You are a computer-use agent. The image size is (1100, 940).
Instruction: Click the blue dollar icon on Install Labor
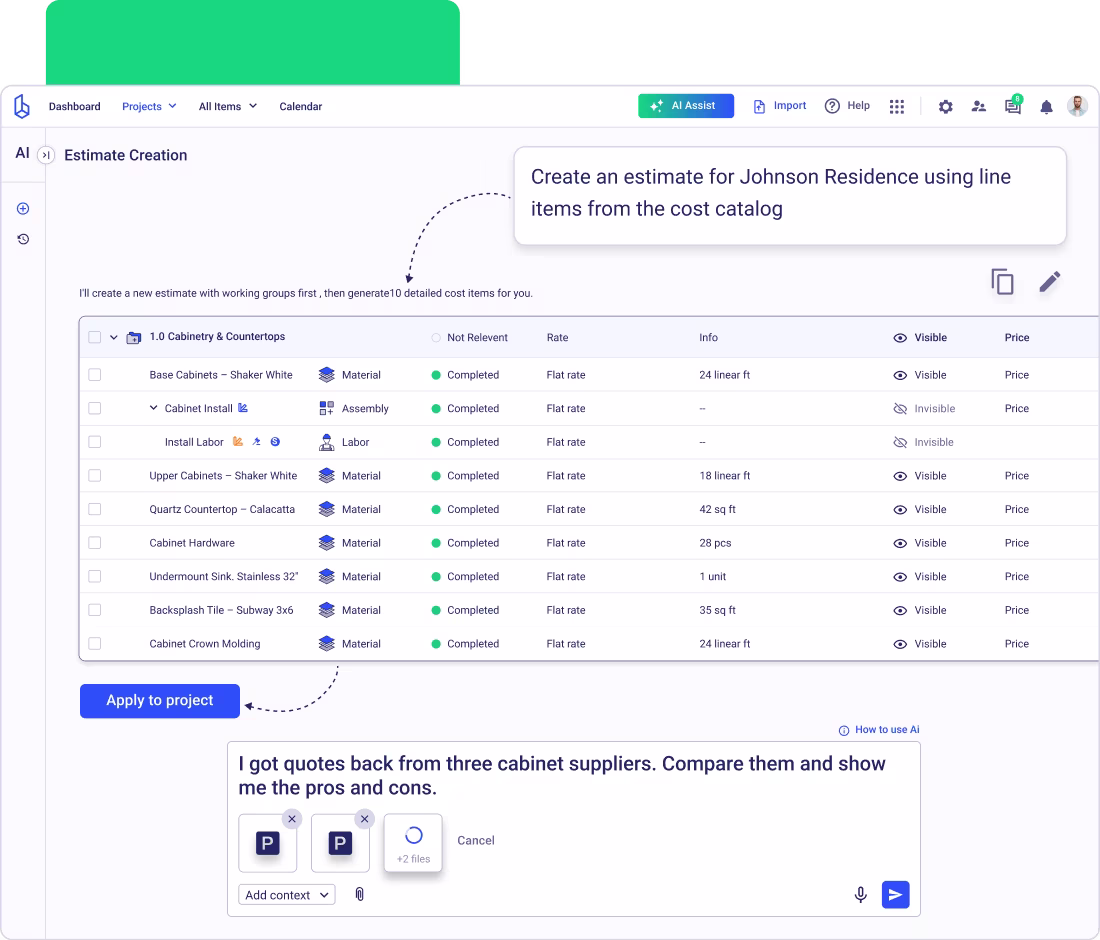(275, 441)
